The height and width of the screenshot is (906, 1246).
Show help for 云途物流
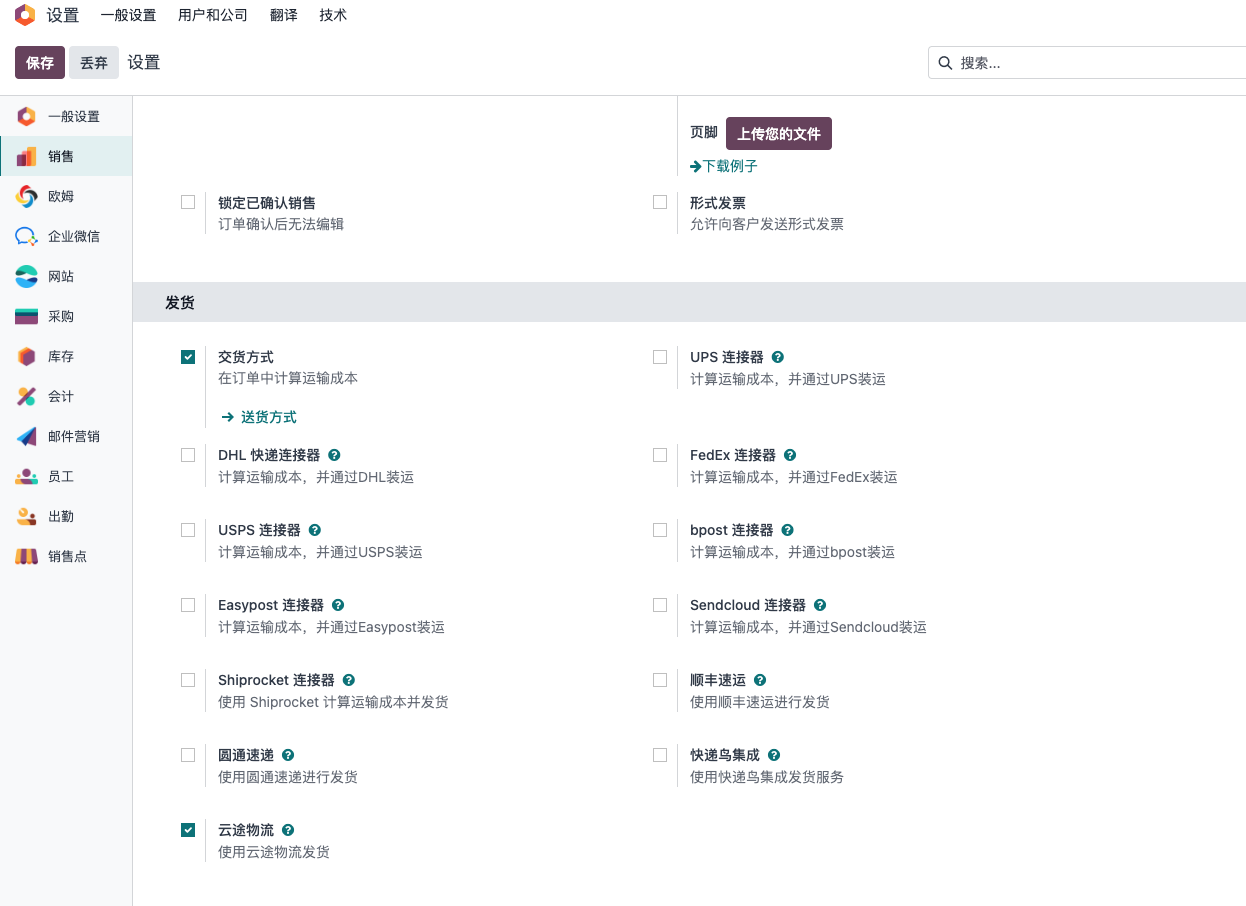[x=288, y=830]
